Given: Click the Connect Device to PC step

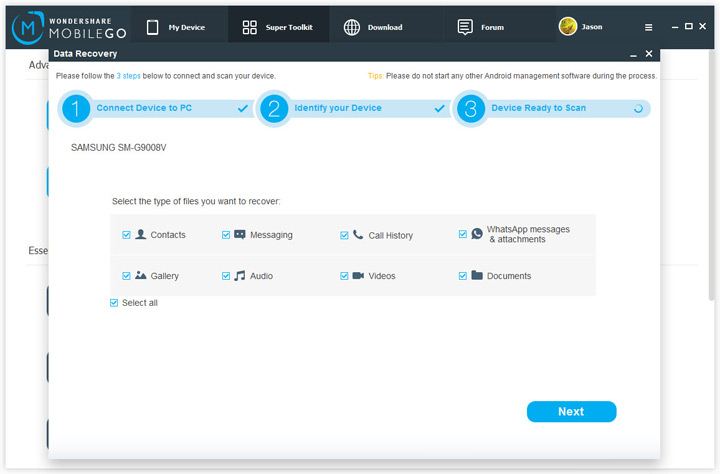Looking at the screenshot, I should [144, 108].
